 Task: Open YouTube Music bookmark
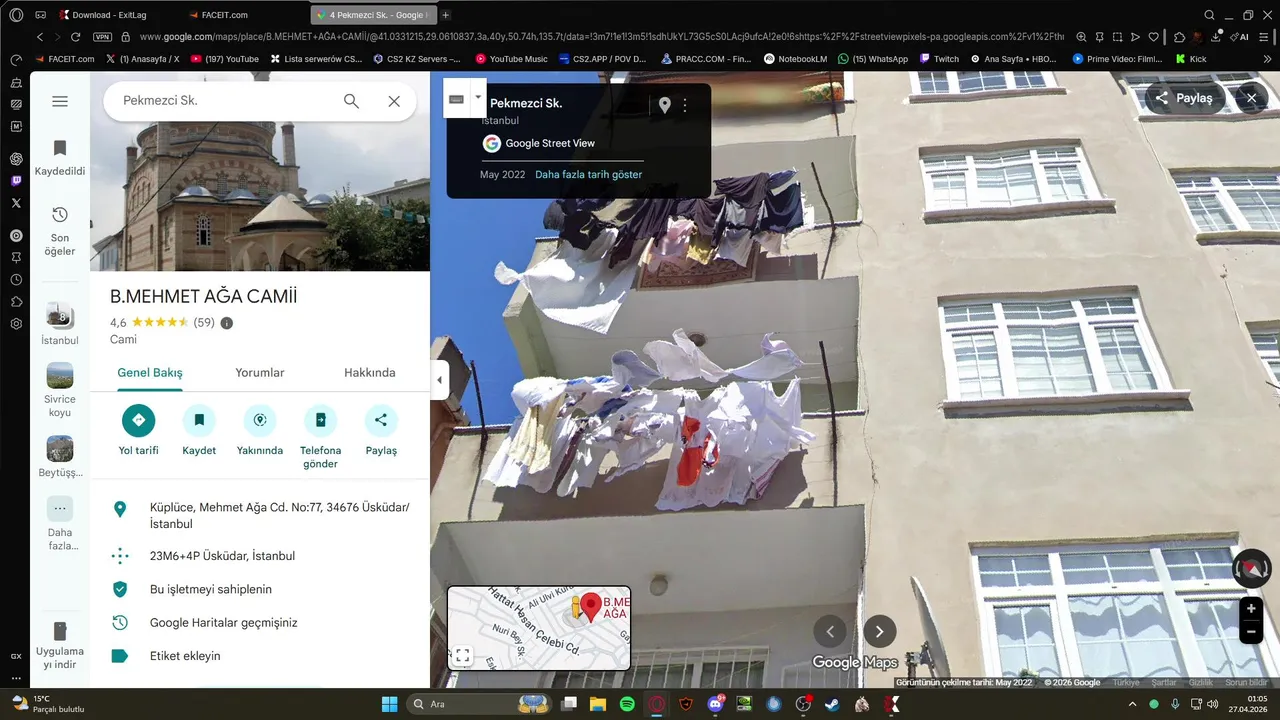pos(512,59)
